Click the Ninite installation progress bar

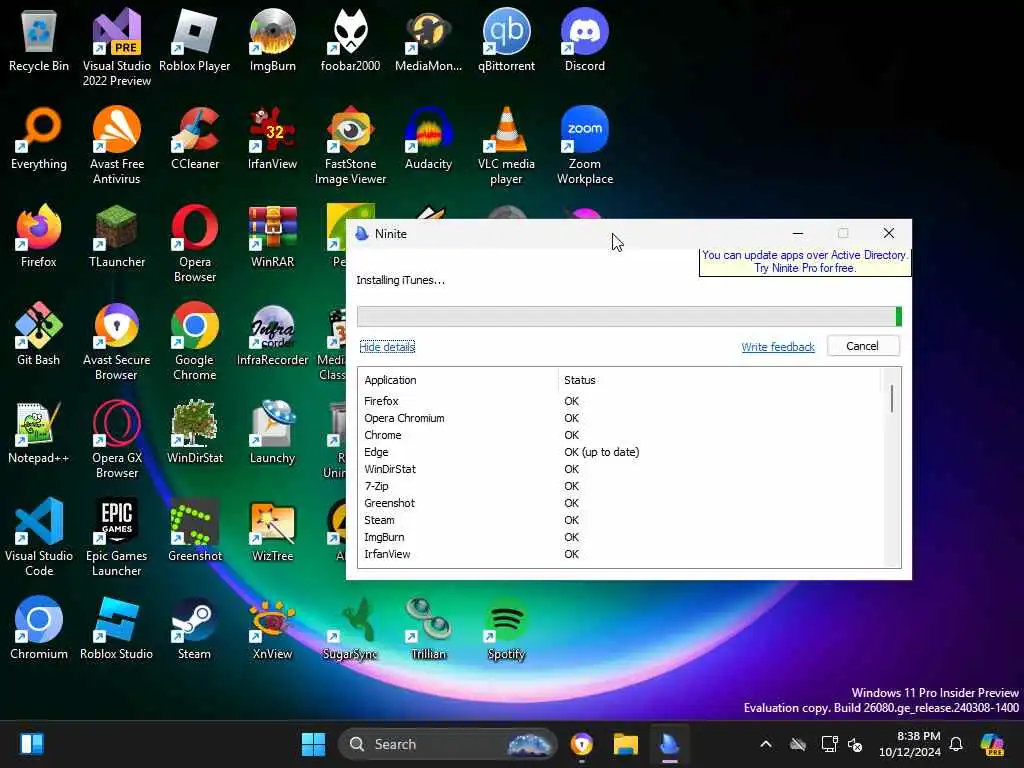click(629, 317)
